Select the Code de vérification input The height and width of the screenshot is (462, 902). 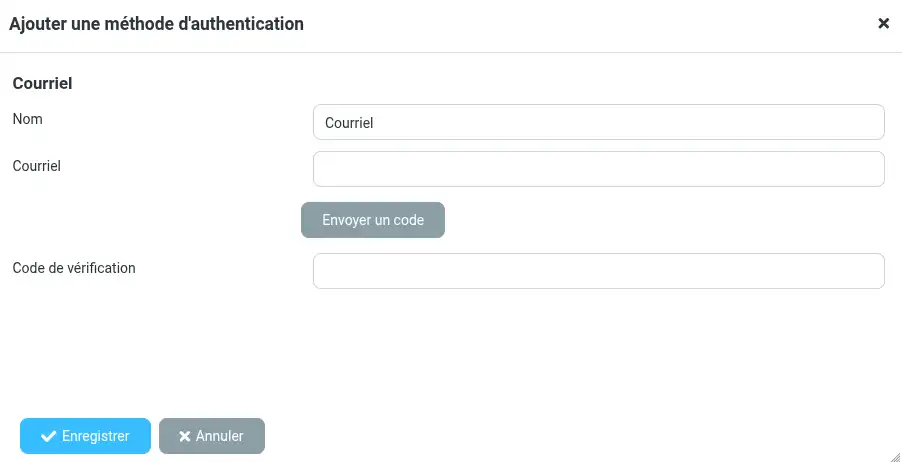tap(598, 271)
